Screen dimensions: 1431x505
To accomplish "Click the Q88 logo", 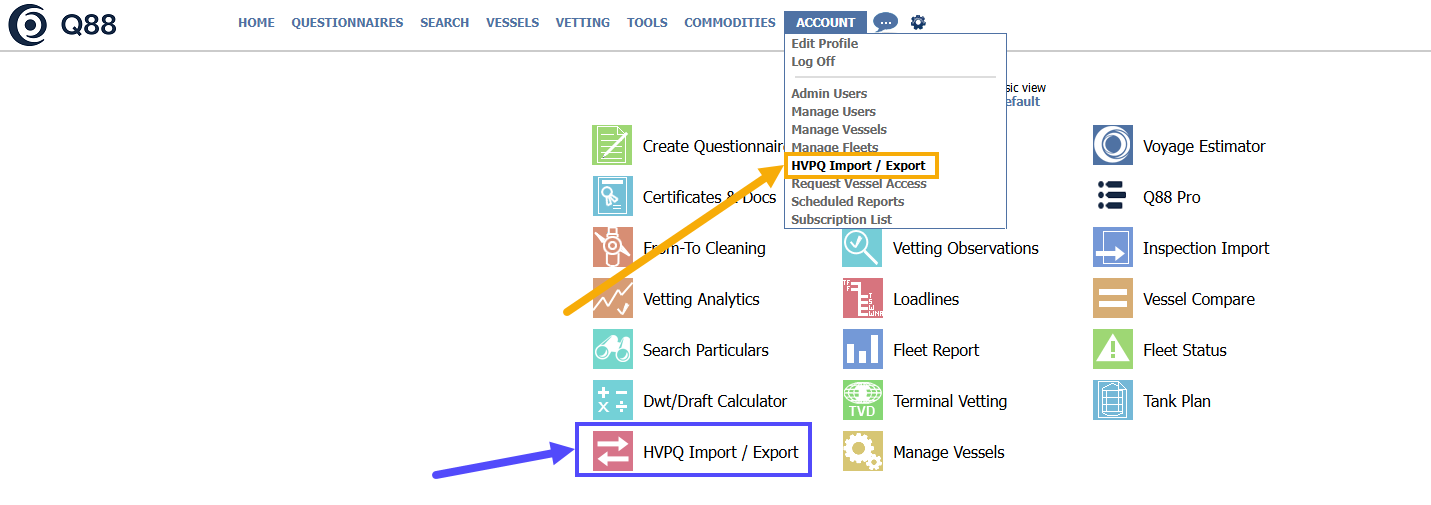I will [62, 25].
